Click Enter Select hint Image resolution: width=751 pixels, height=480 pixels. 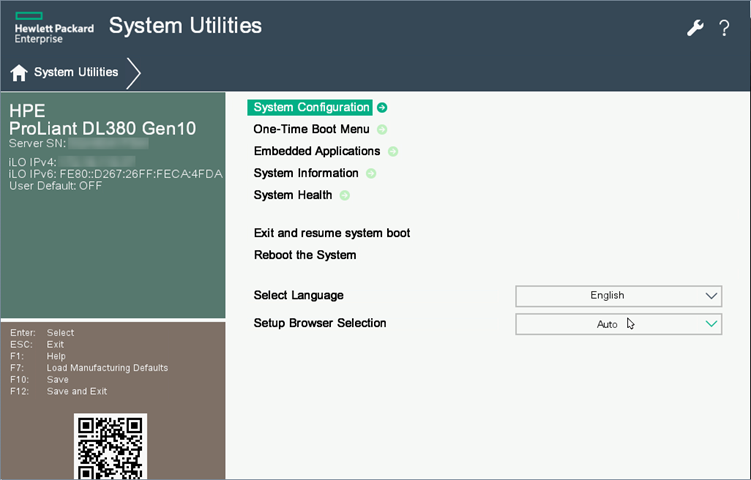tap(42, 333)
